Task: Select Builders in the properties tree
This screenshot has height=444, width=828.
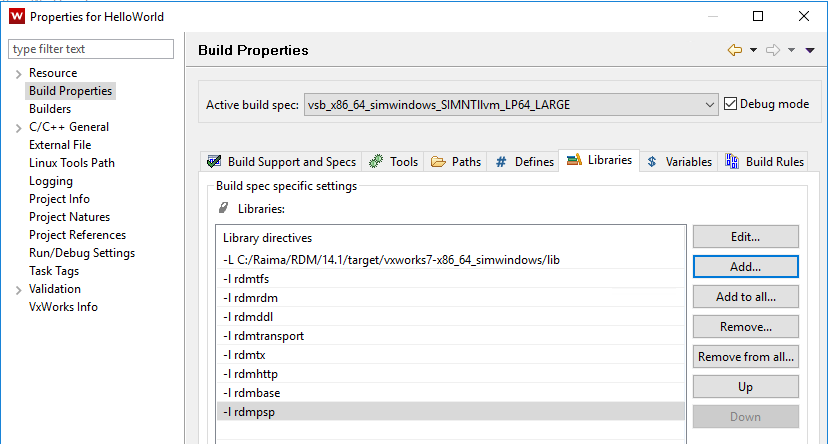Action: [x=50, y=109]
